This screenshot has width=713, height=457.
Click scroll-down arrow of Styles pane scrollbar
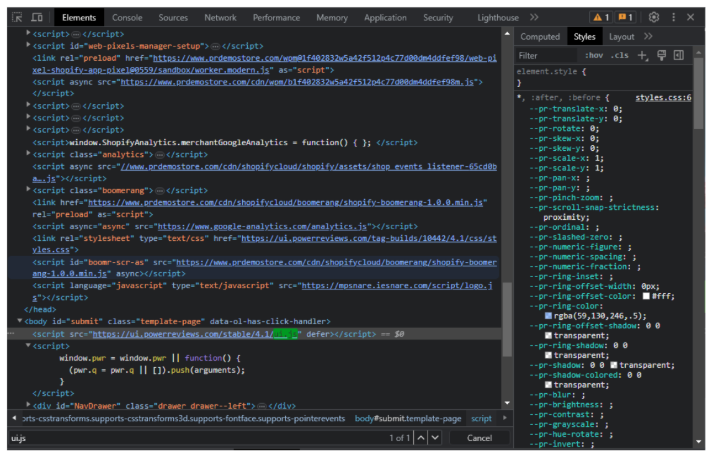[x=698, y=441]
